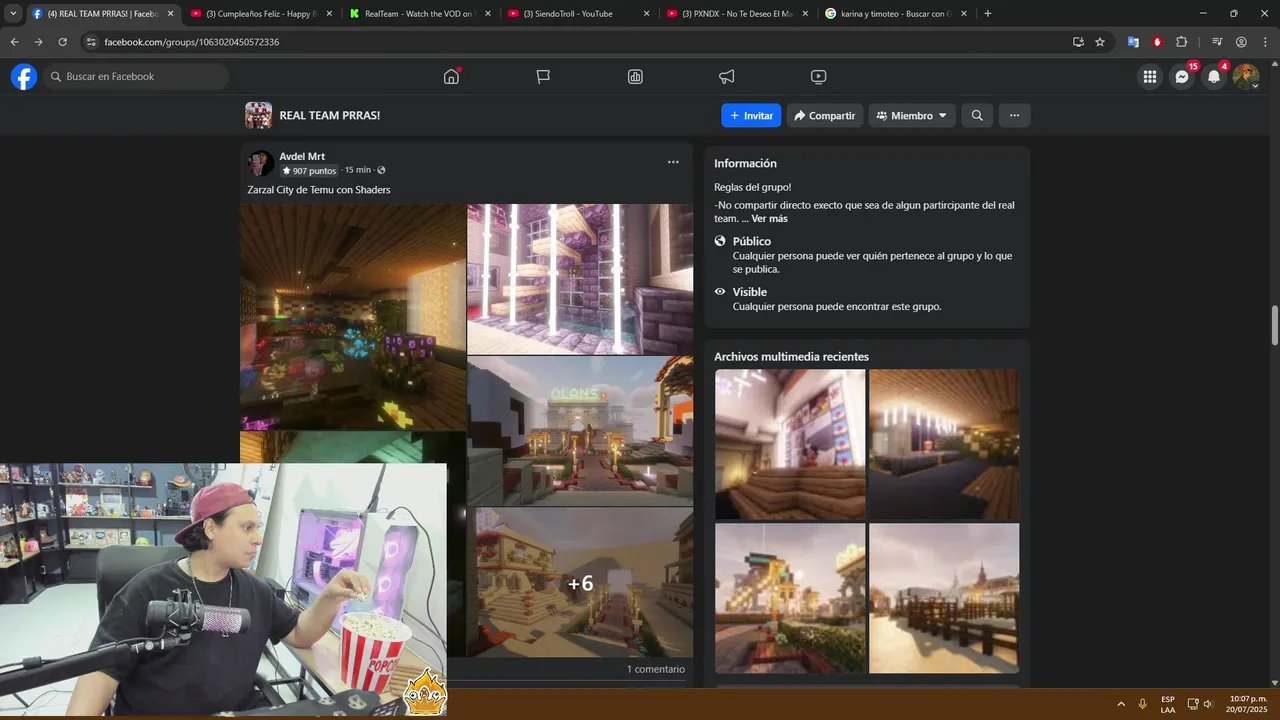The height and width of the screenshot is (720, 1280).
Task: Expand the Miembro dropdown
Action: pos(912,115)
